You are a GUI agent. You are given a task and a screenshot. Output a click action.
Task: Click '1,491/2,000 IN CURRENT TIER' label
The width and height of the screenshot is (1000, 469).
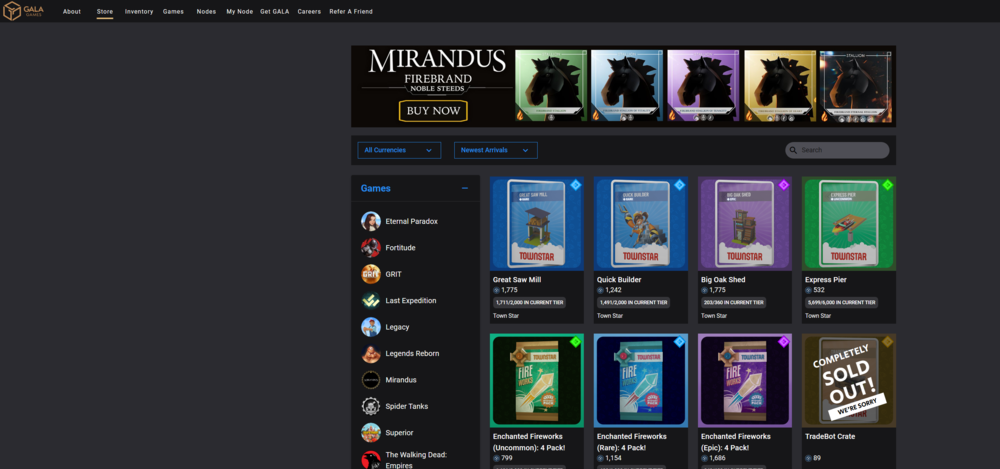(633, 302)
